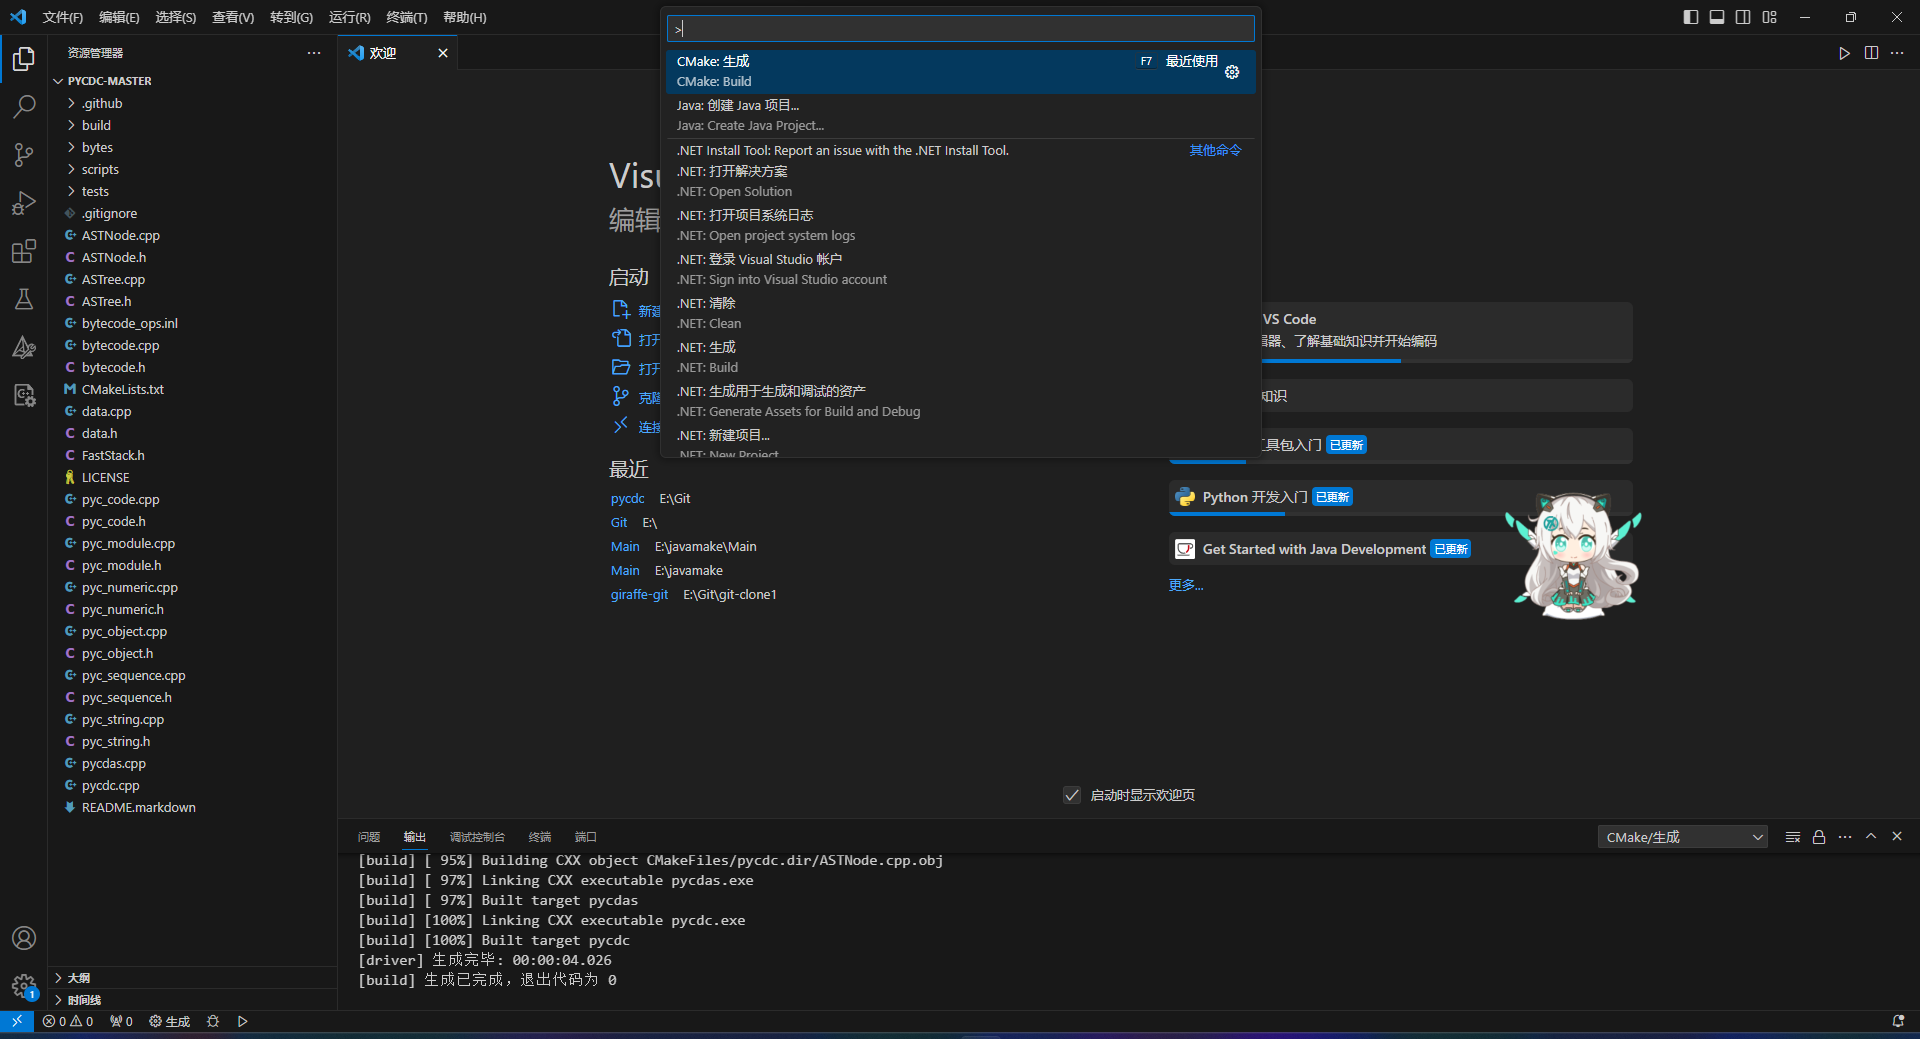Open the Accounts icon in activity bar
1920x1039 pixels.
[x=24, y=938]
